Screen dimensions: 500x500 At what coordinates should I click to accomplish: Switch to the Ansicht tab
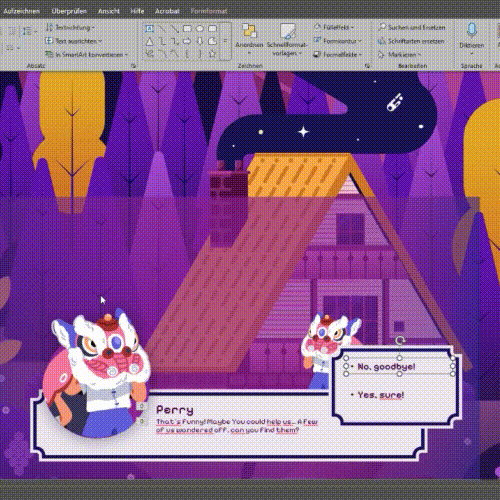click(x=109, y=11)
